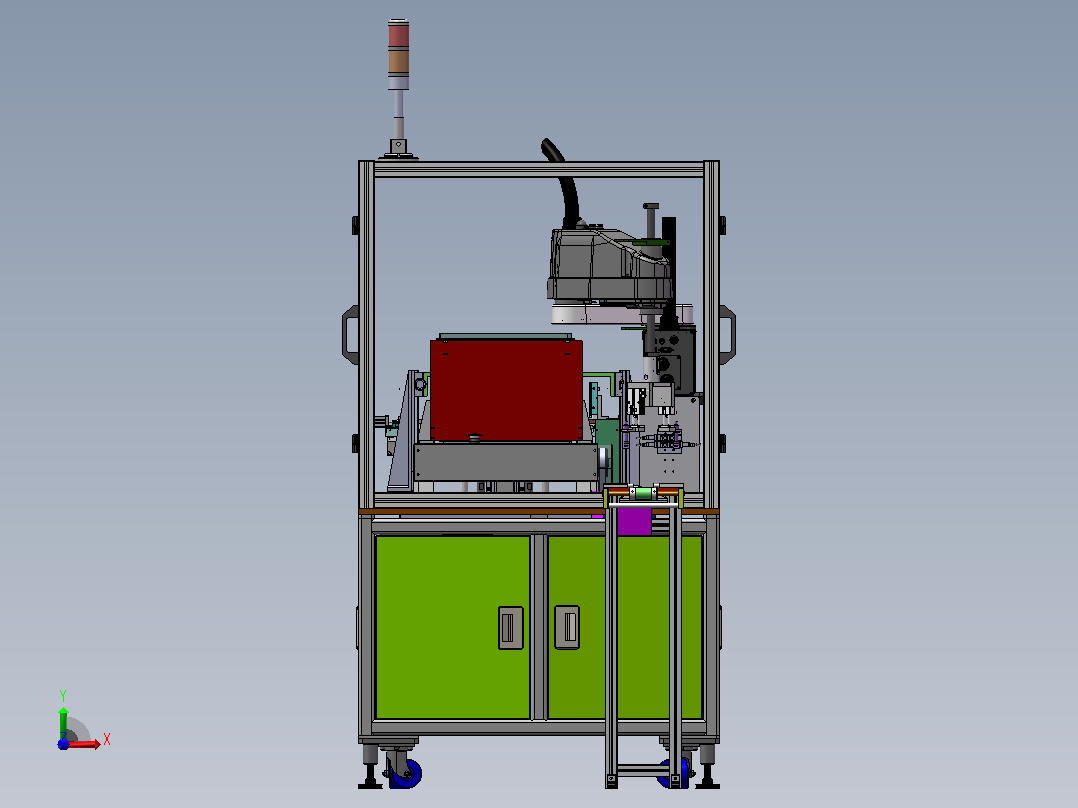Select the black grab handle on left frame
Image resolution: width=1078 pixels, height=808 pixels.
[x=351, y=335]
